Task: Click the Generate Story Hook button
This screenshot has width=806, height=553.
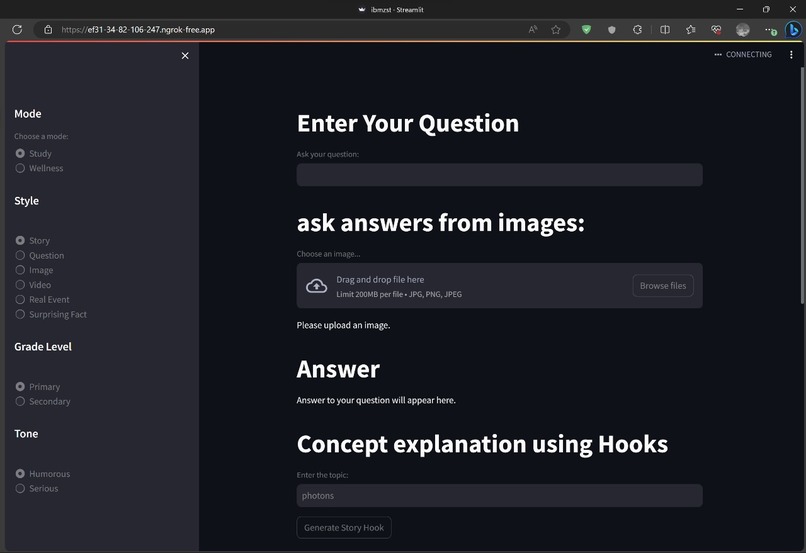Action: 344,527
